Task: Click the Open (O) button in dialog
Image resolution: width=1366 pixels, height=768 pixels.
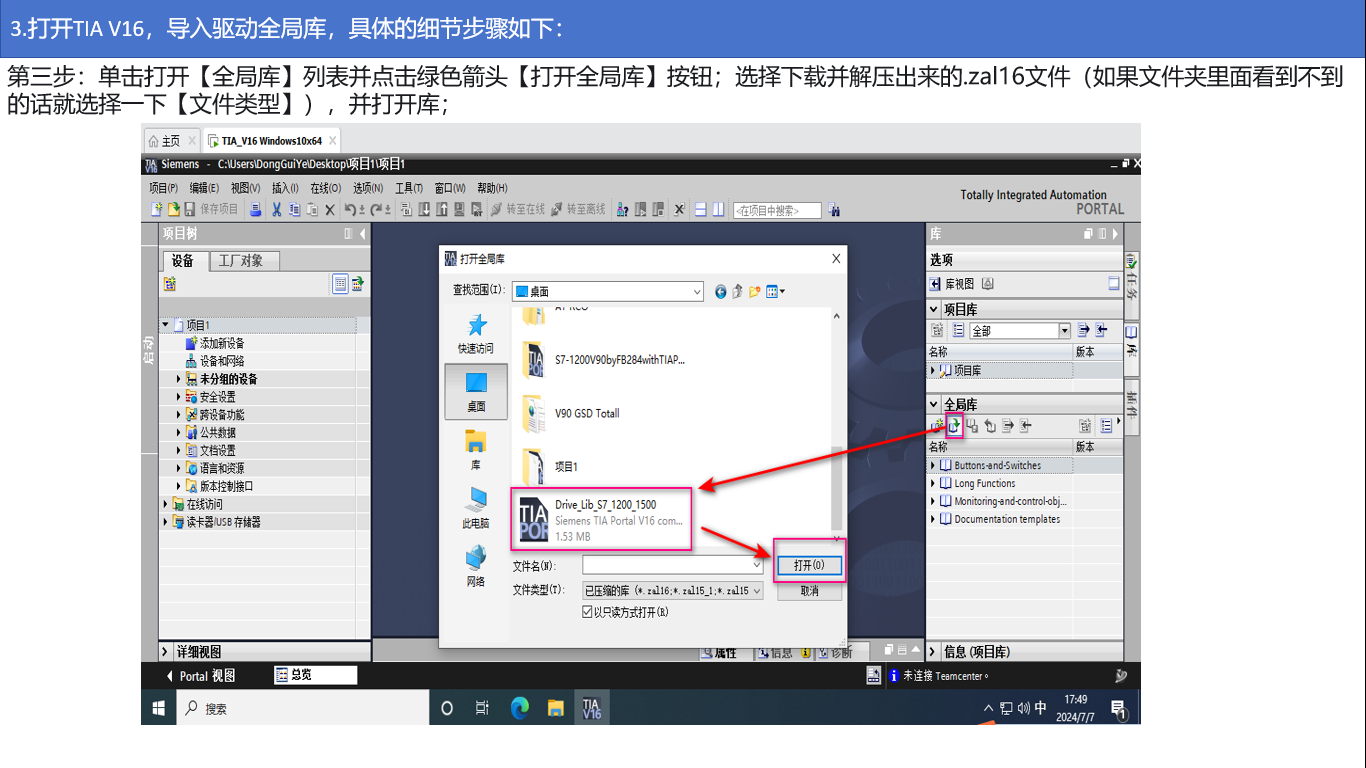Action: (809, 566)
